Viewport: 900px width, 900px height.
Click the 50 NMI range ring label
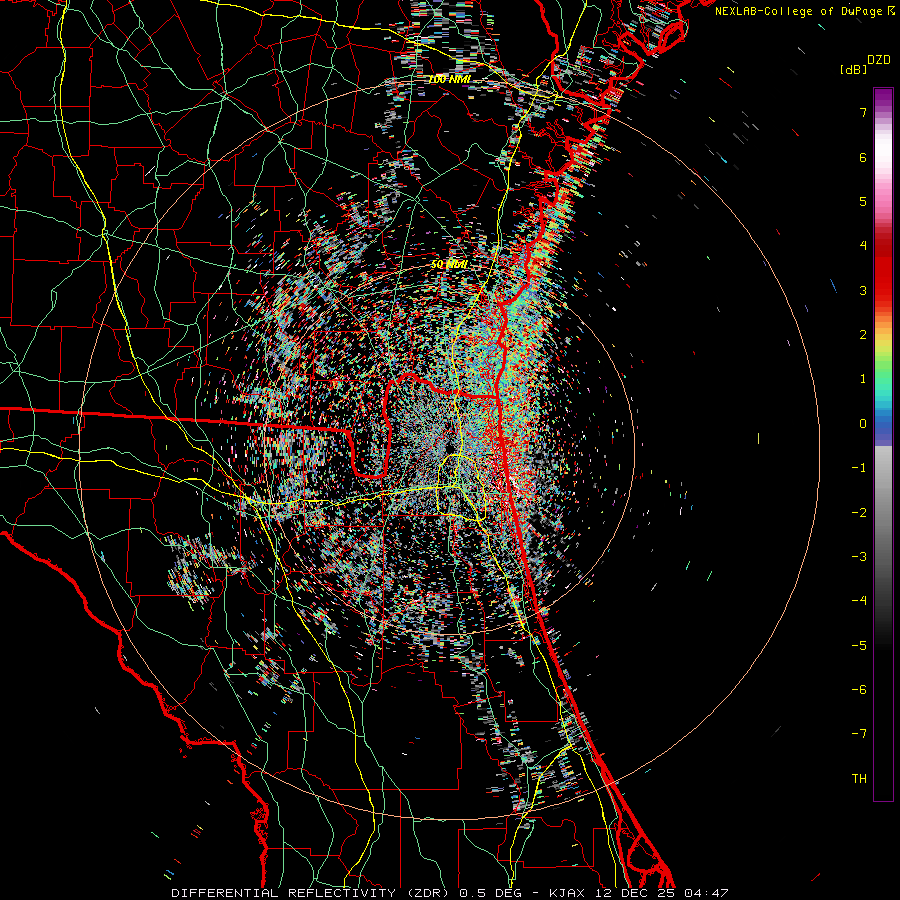(449, 265)
